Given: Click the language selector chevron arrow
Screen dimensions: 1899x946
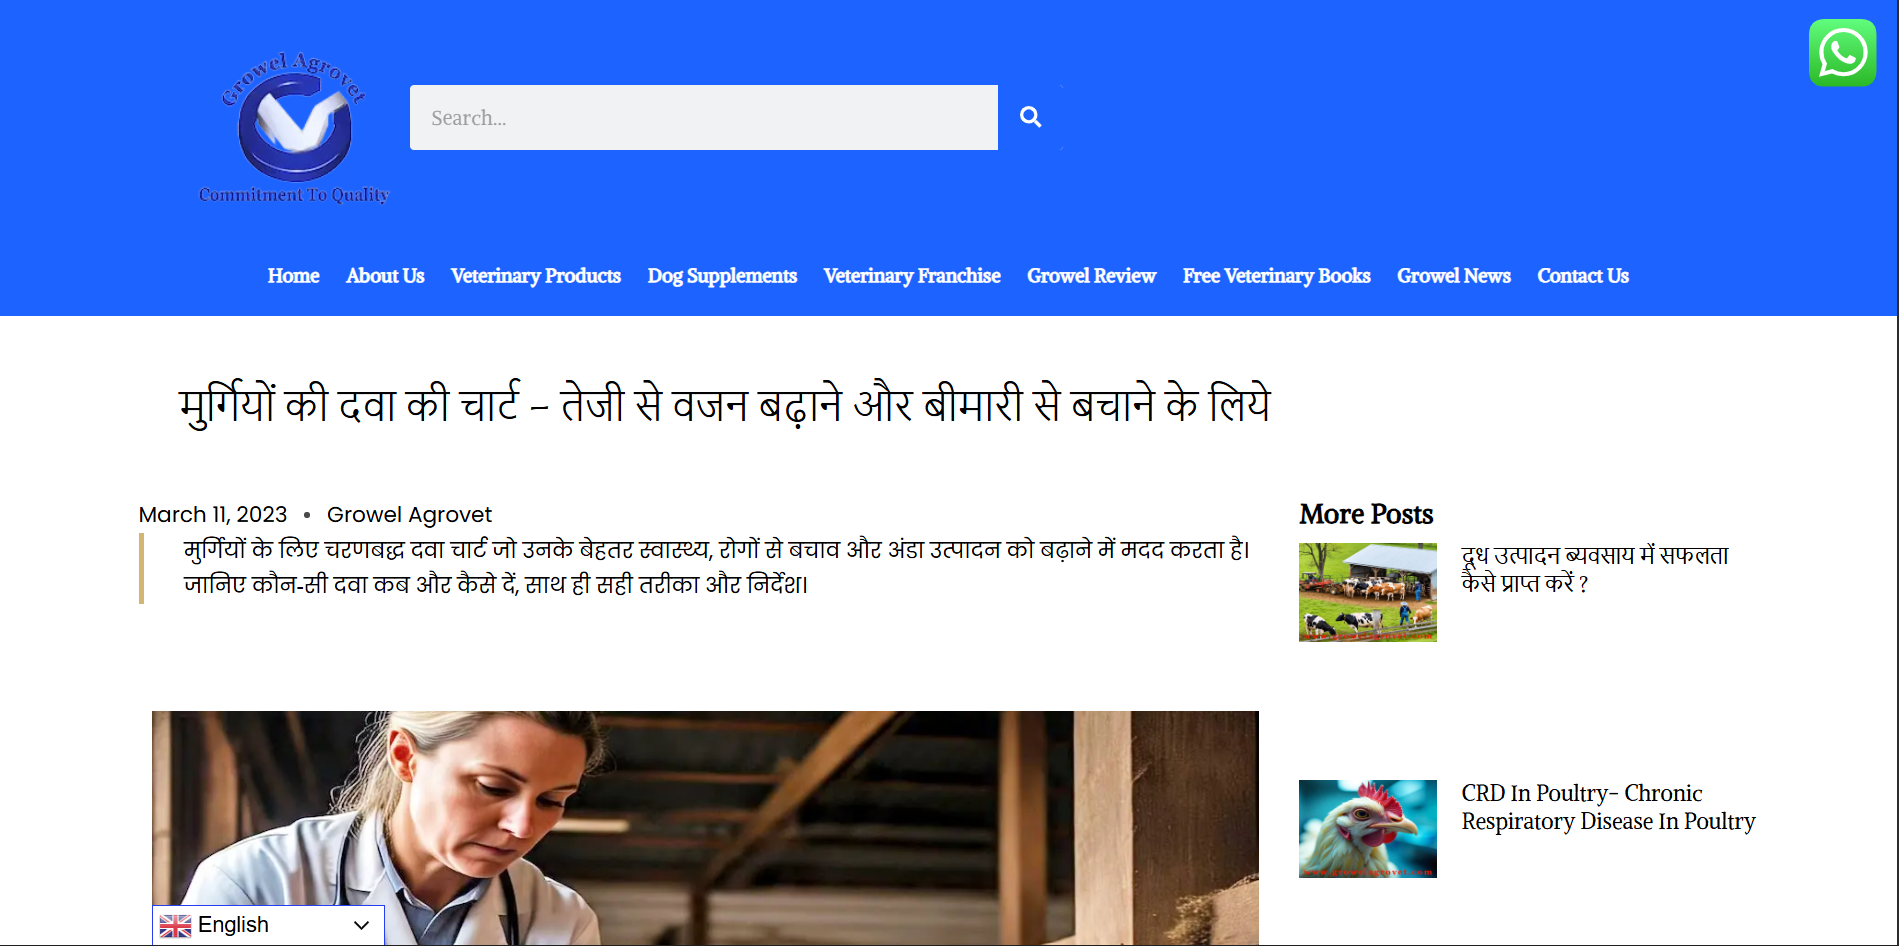Looking at the screenshot, I should [362, 926].
